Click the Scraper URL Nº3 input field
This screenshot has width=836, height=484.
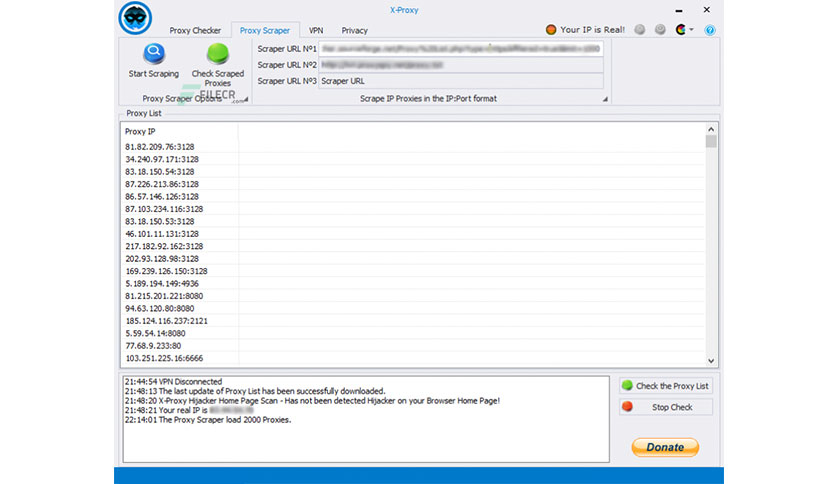[461, 81]
